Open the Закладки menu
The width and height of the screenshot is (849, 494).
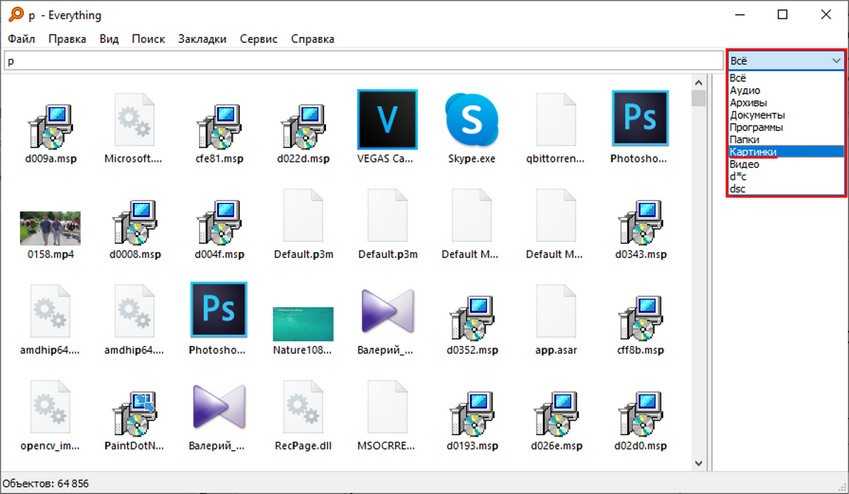[x=202, y=39]
